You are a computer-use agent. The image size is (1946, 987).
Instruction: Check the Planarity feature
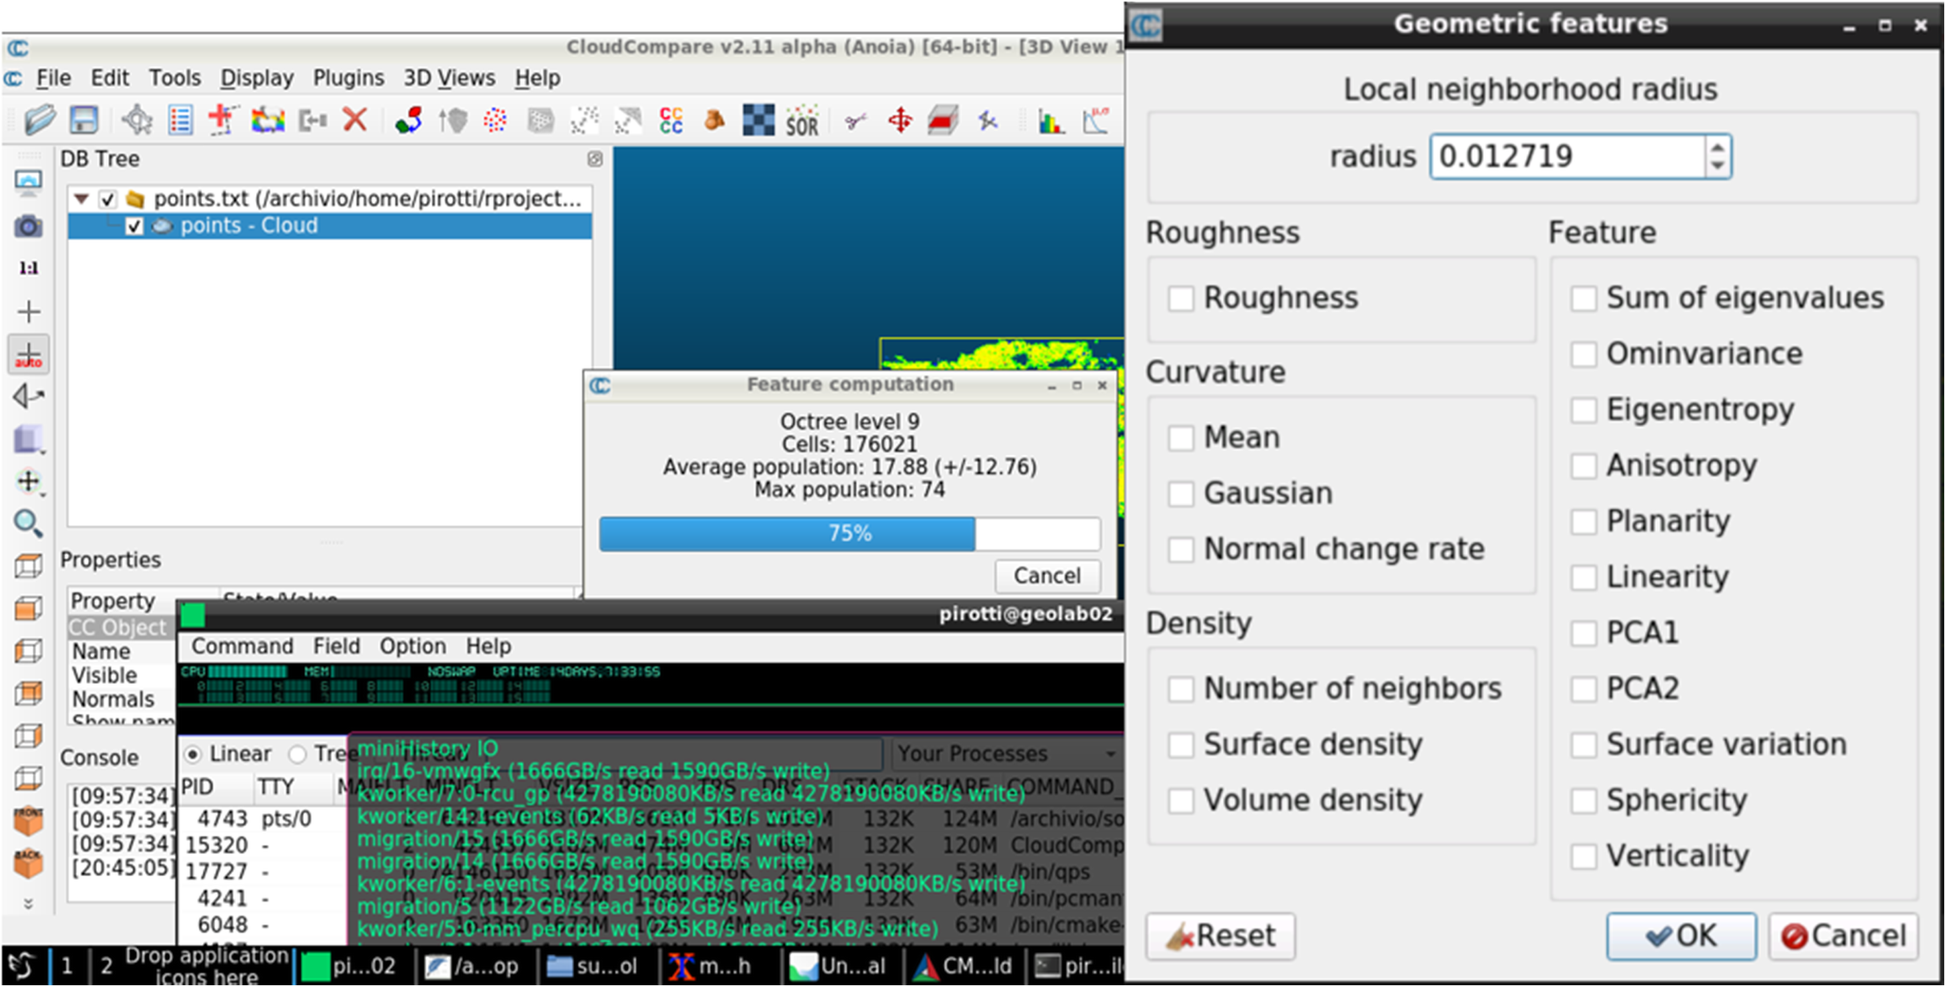(x=1583, y=522)
